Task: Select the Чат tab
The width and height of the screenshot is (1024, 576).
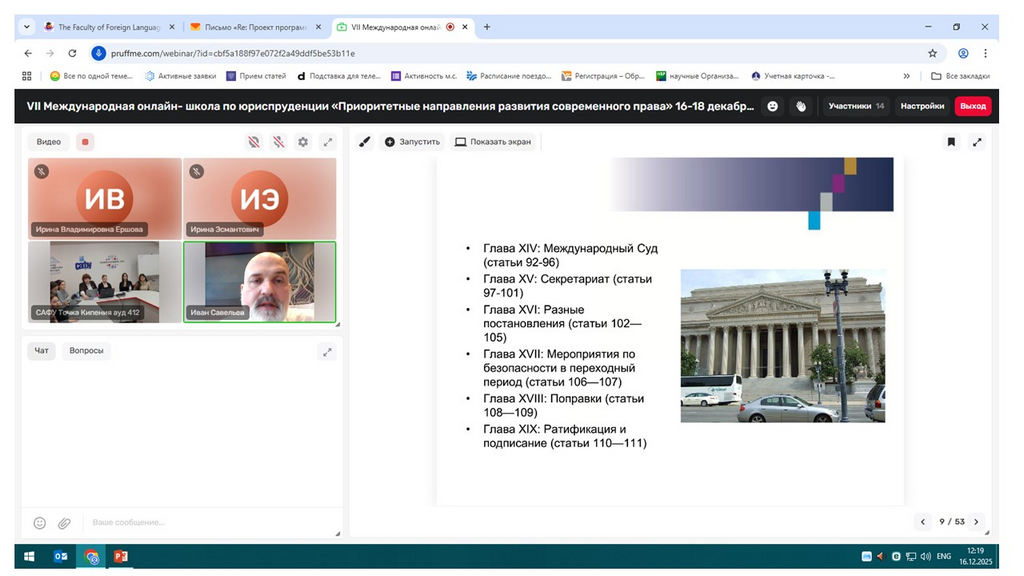Action: (x=41, y=351)
